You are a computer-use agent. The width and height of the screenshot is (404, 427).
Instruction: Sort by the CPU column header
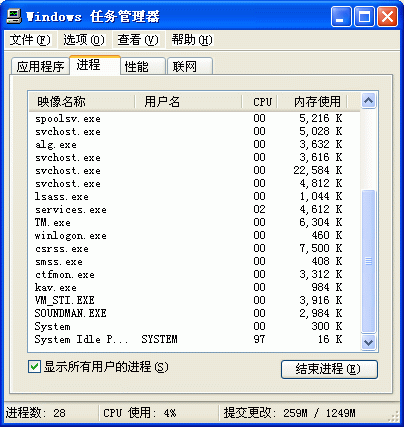260,101
